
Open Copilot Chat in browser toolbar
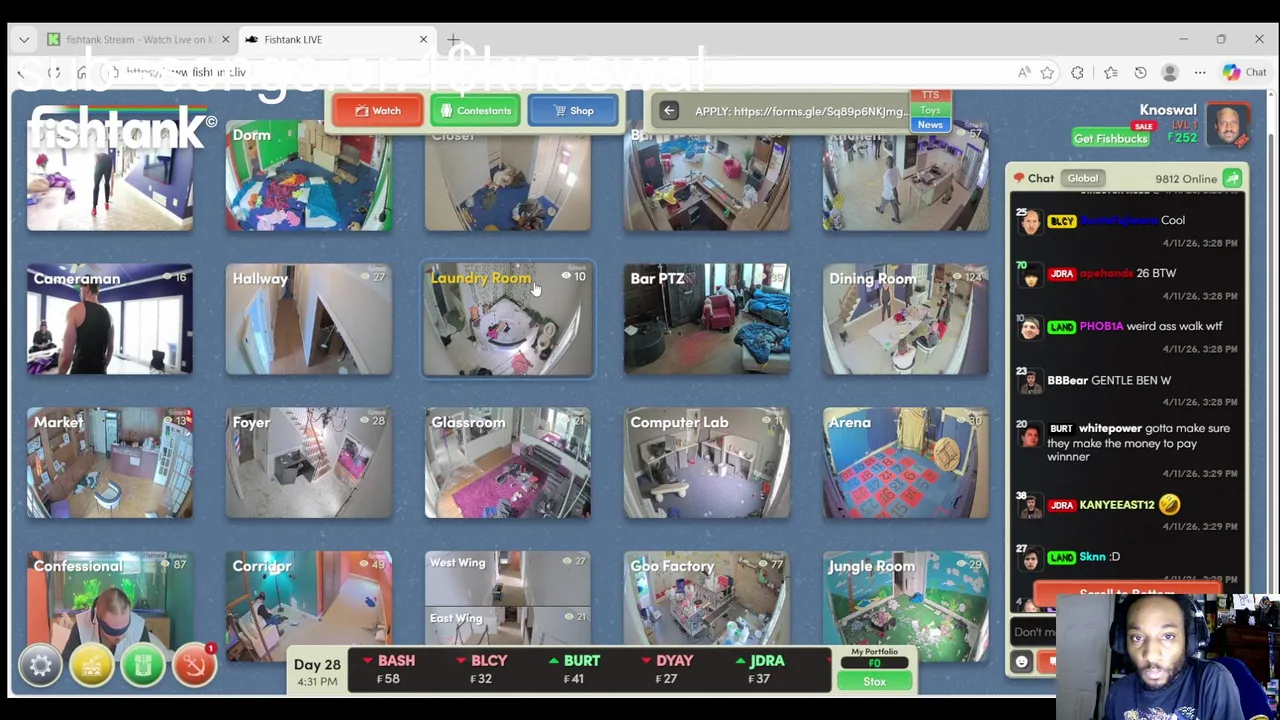pyautogui.click(x=1245, y=72)
